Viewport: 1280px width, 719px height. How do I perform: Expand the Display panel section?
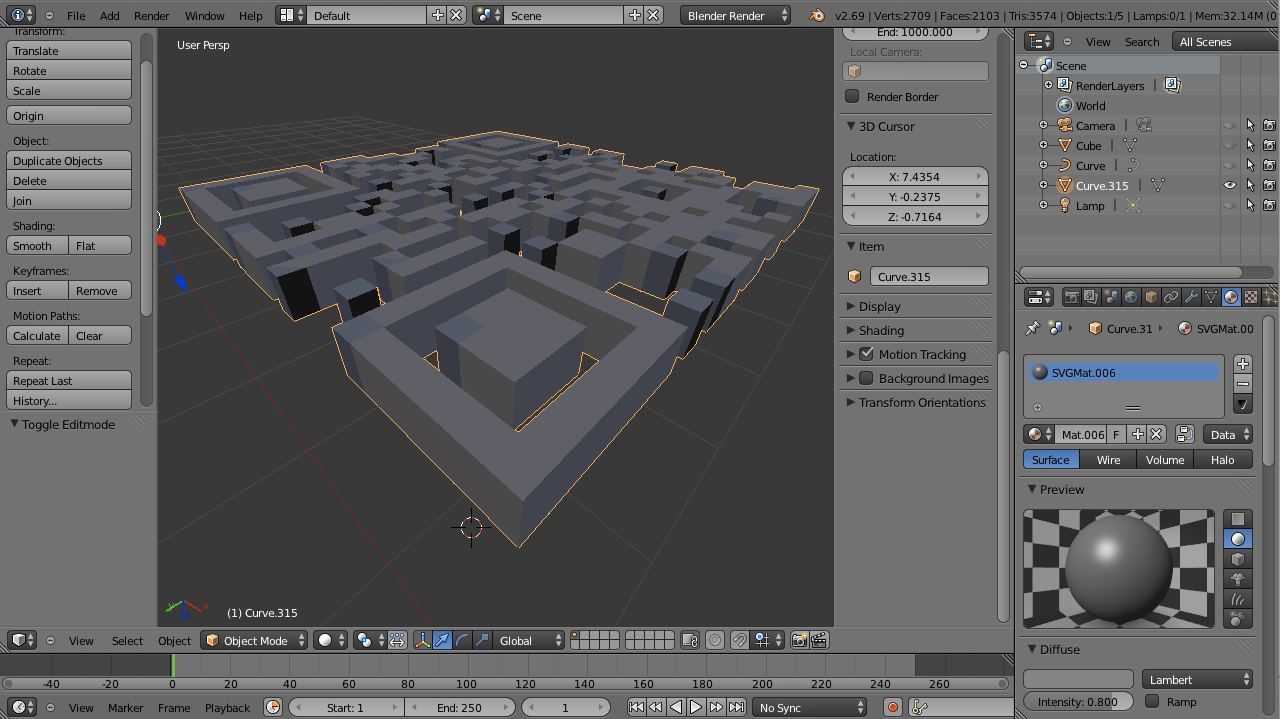tap(880, 306)
